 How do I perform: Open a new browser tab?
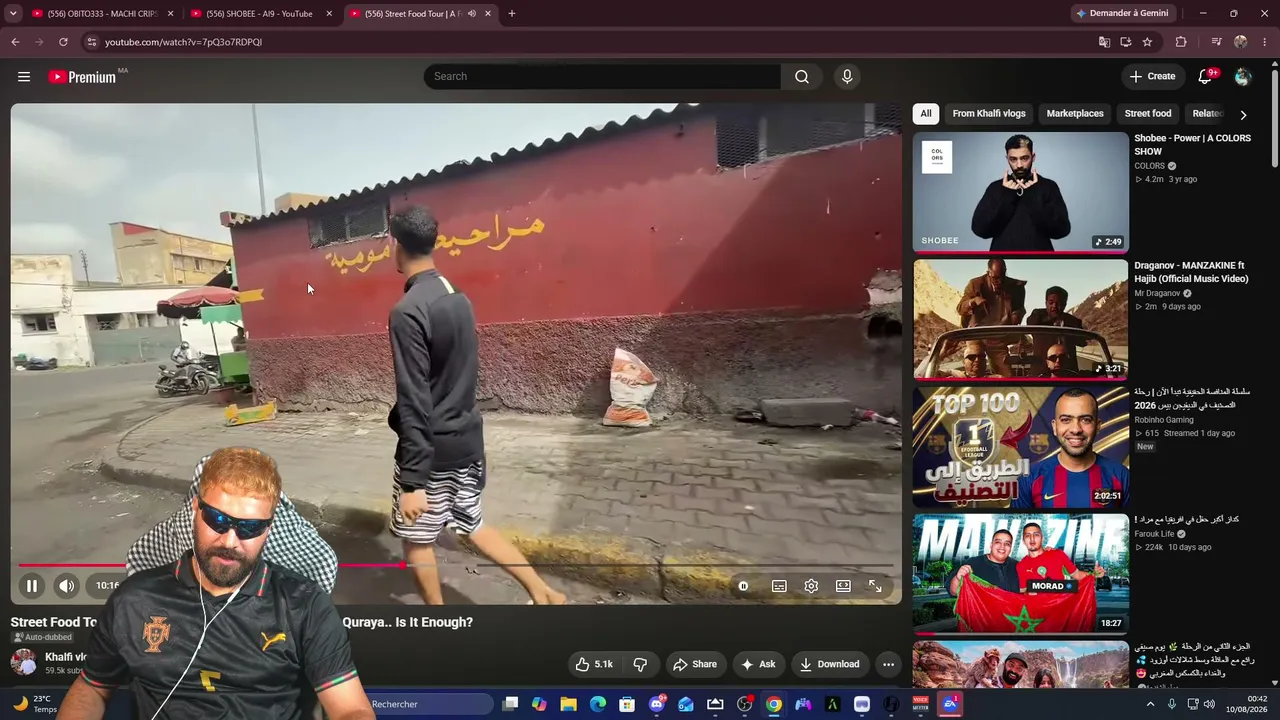[x=512, y=14]
